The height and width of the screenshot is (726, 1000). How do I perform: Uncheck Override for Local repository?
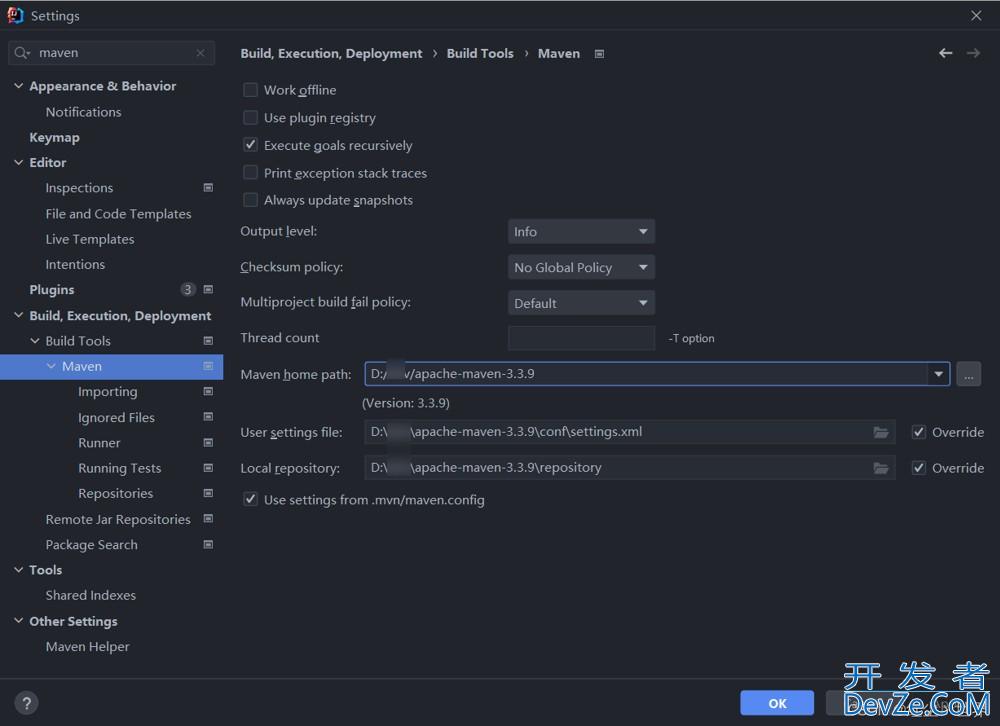tap(918, 468)
